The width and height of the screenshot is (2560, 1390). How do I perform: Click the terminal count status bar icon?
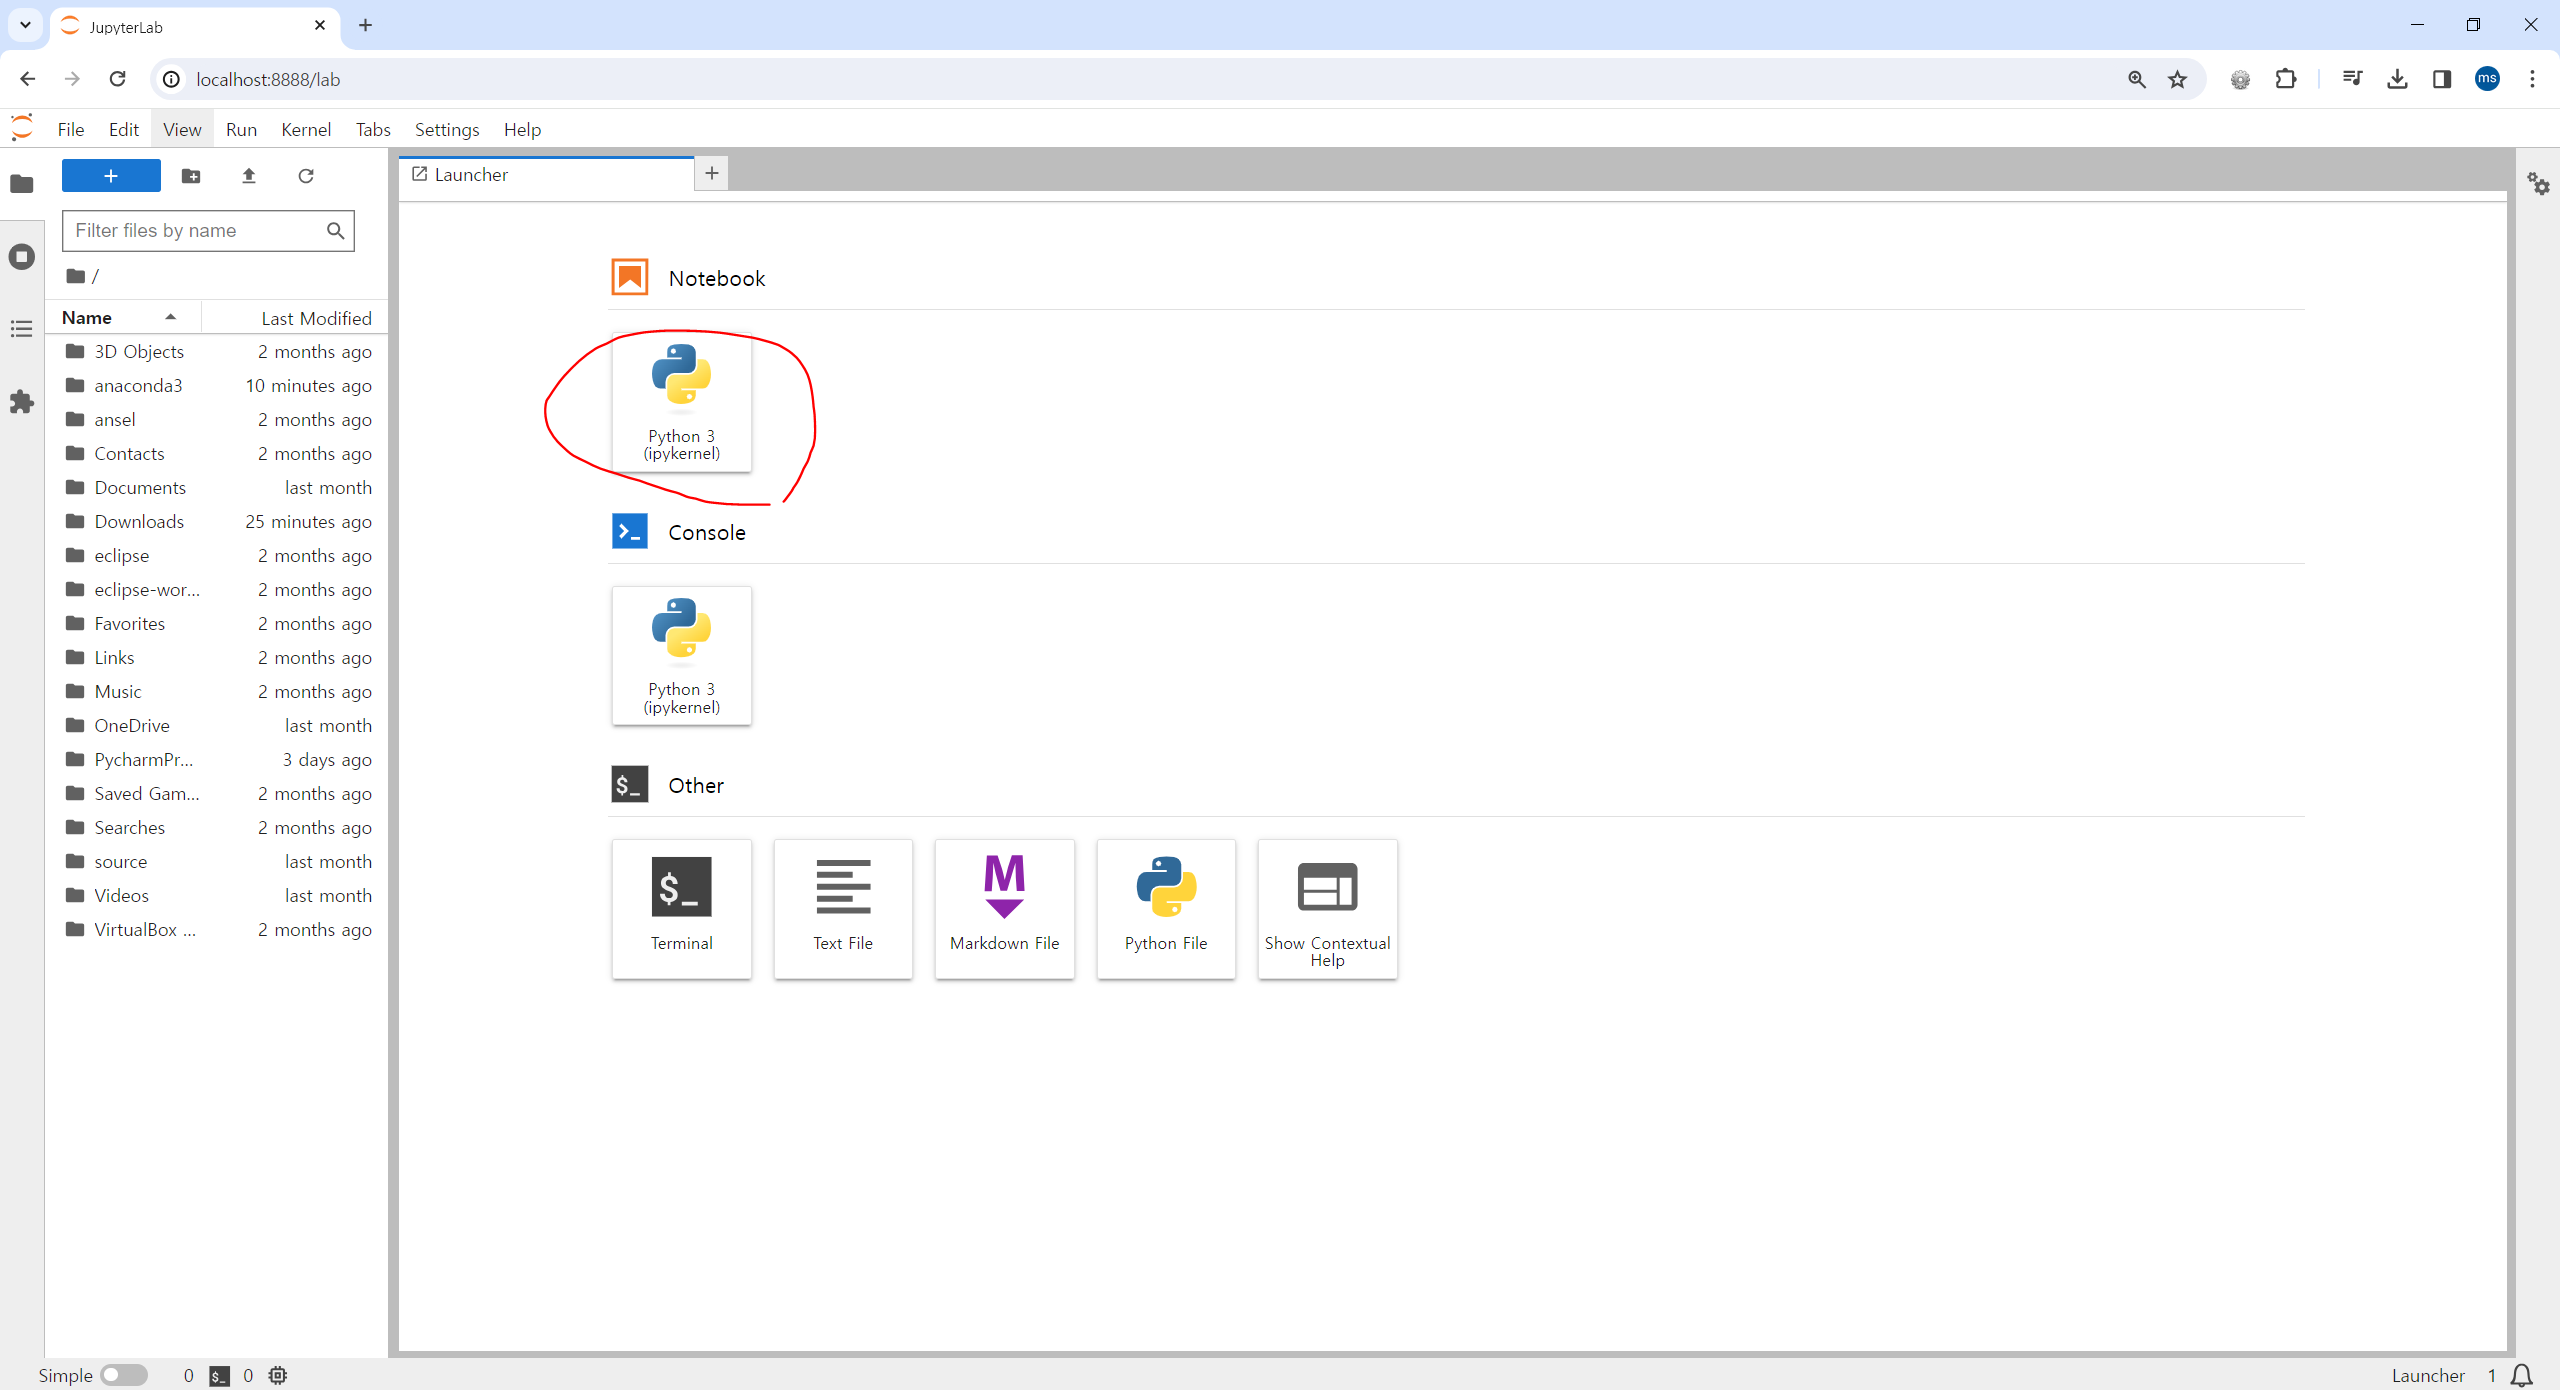click(x=219, y=1376)
